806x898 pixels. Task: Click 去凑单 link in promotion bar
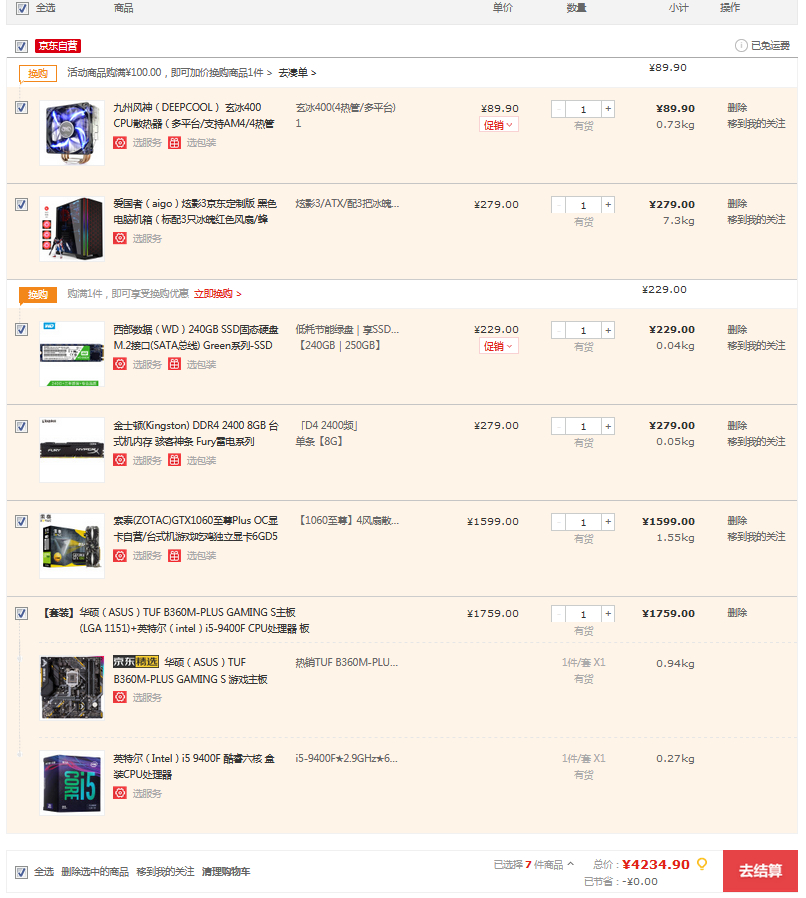tap(297, 73)
